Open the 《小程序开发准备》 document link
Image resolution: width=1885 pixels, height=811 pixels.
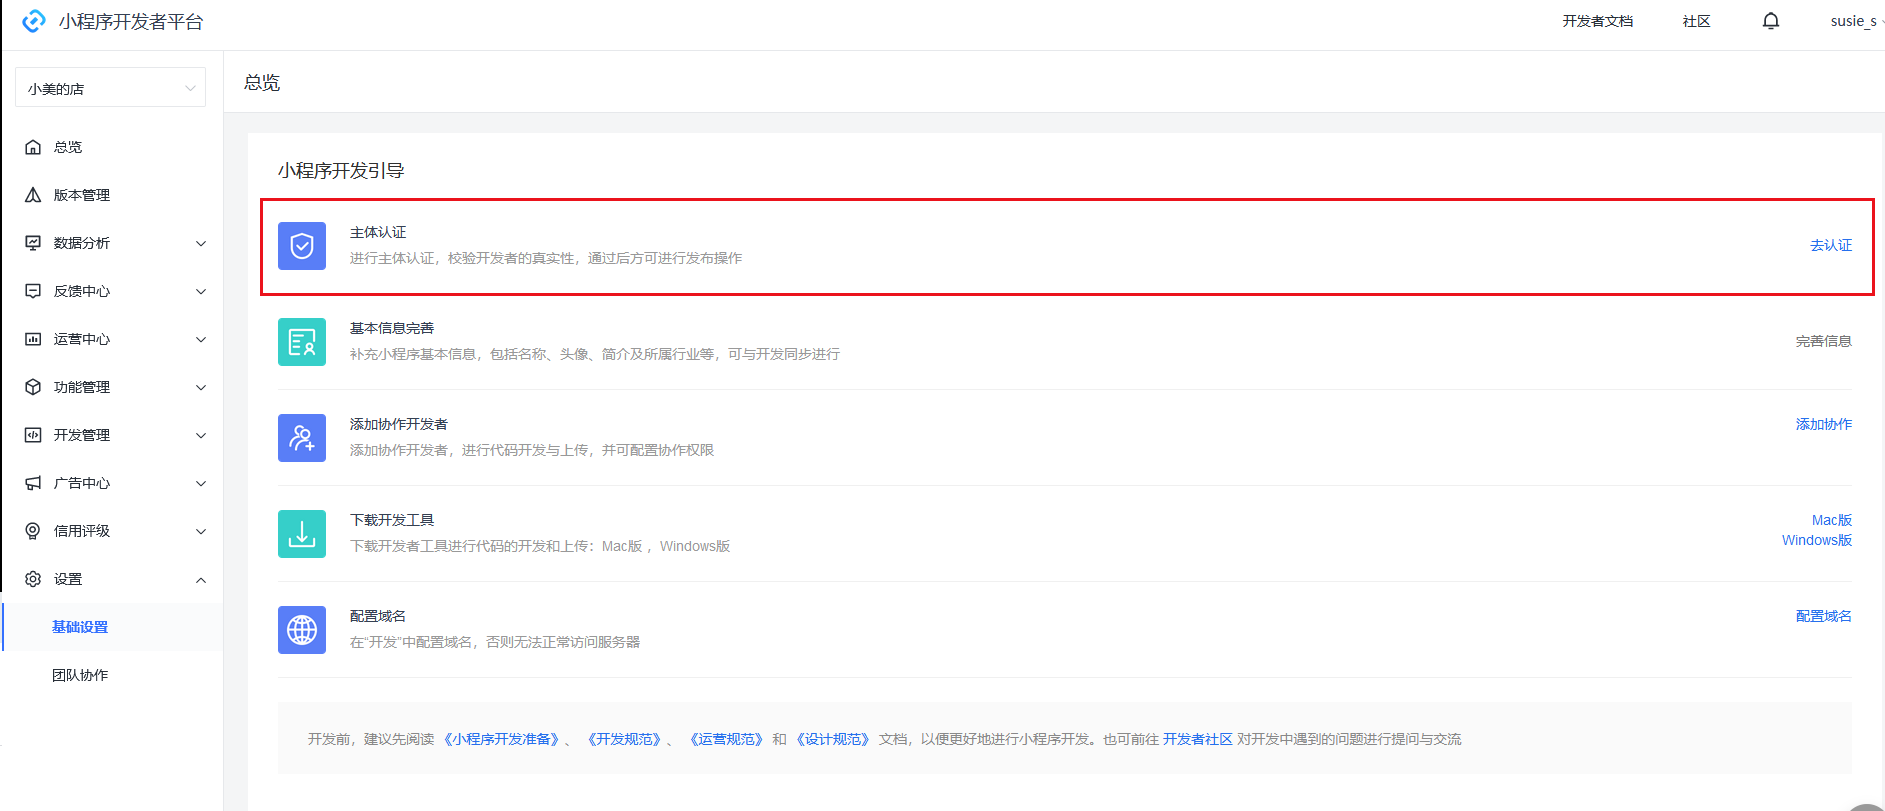tap(501, 739)
